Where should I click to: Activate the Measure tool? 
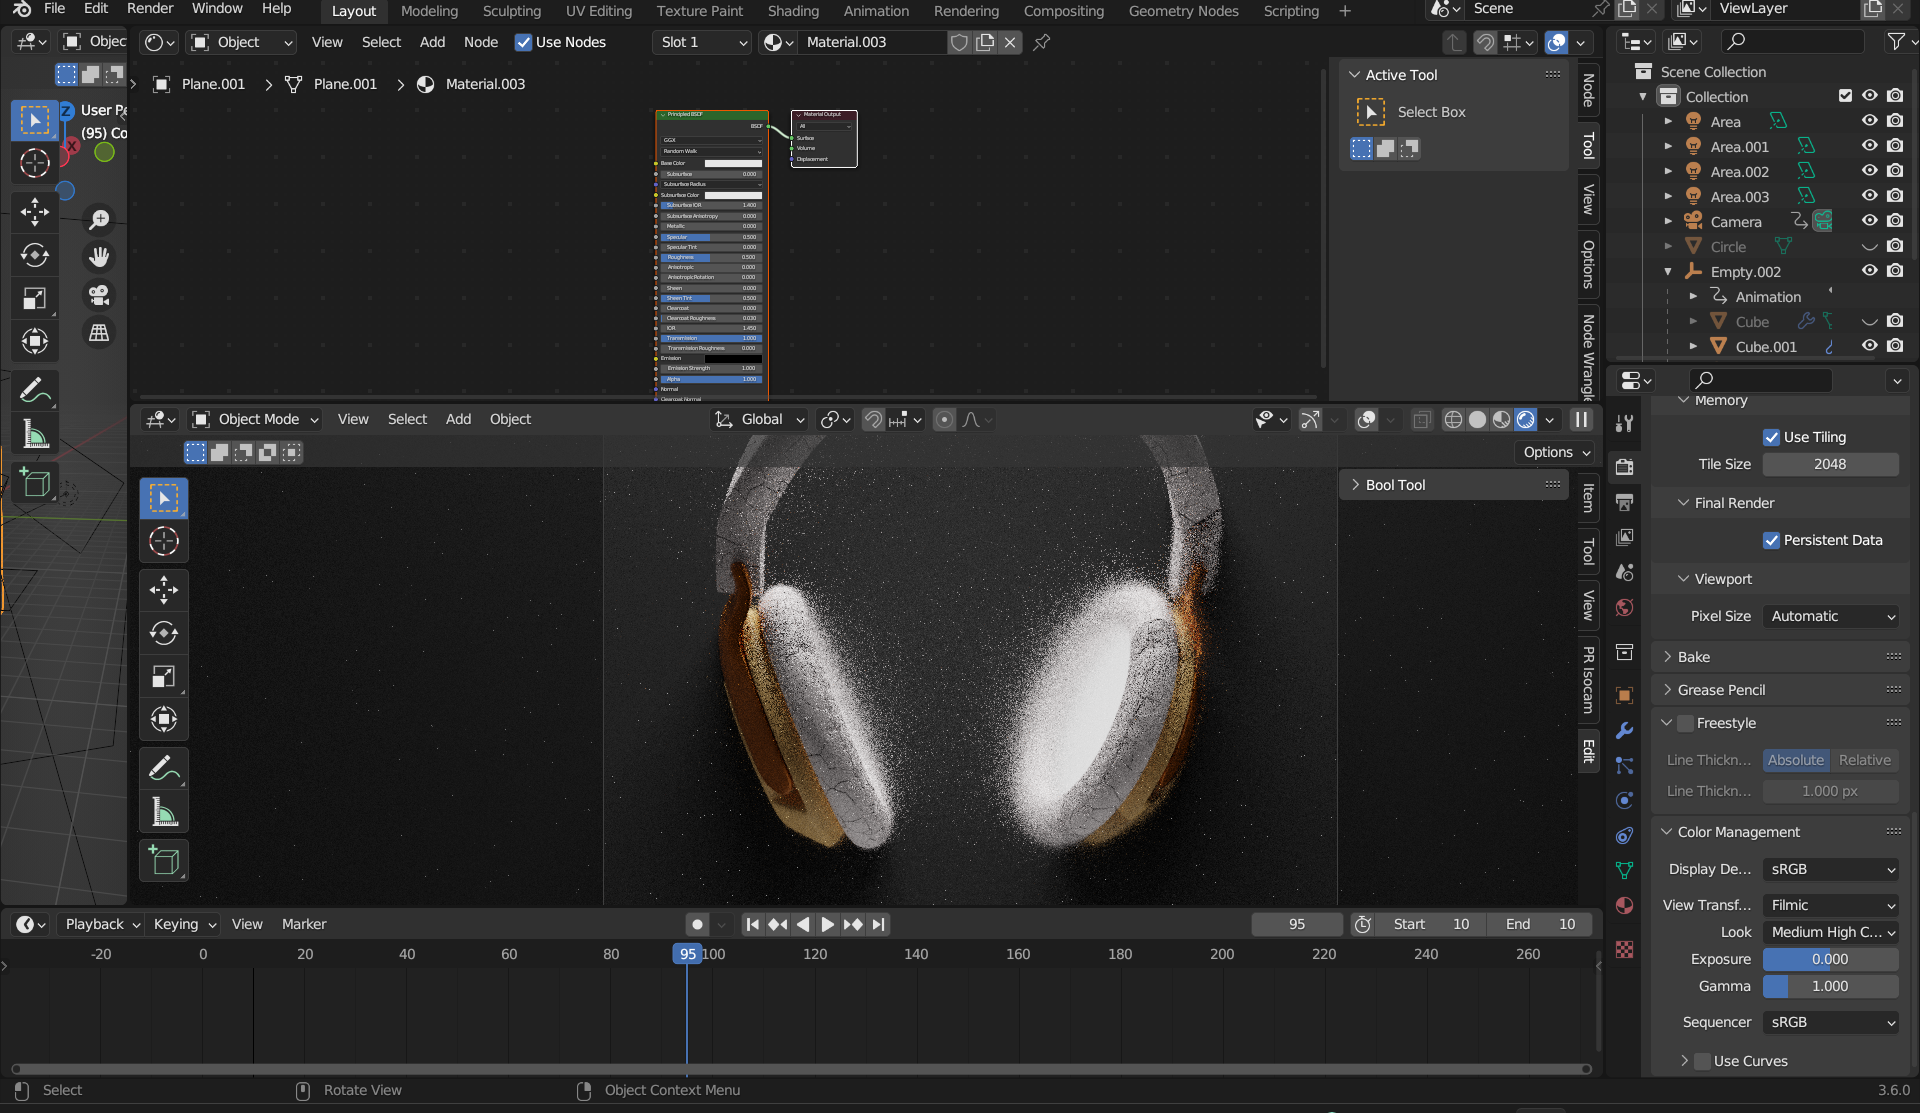pos(164,811)
